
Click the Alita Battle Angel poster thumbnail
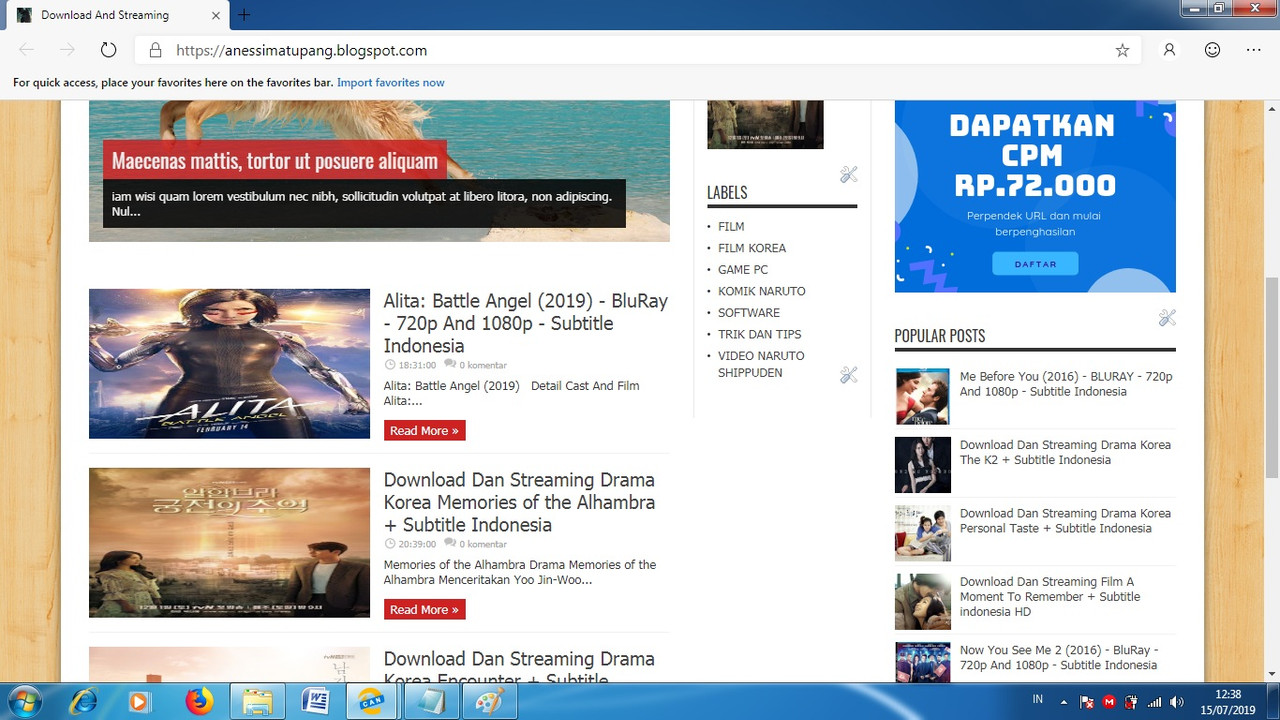tap(229, 364)
